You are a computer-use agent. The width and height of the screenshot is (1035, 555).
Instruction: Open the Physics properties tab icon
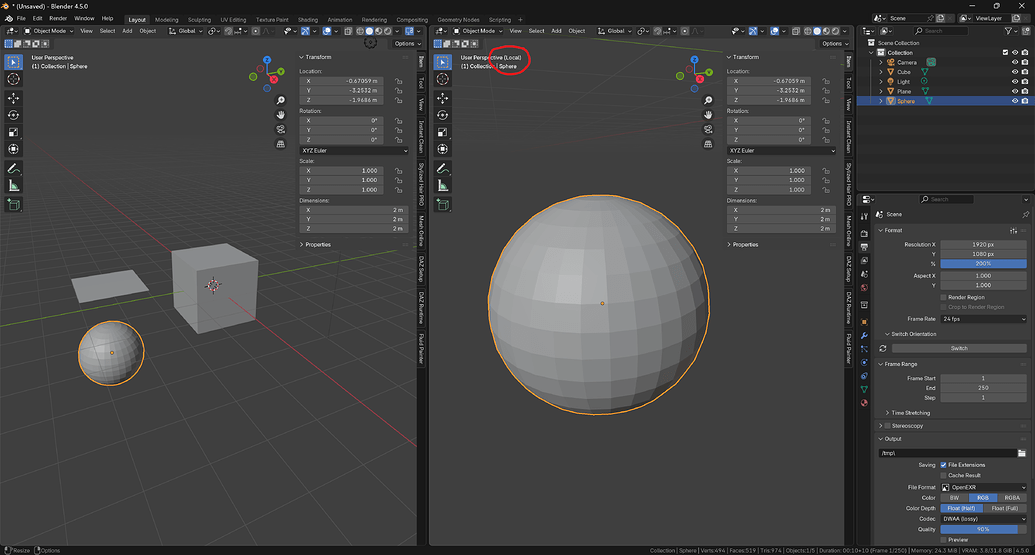864,362
